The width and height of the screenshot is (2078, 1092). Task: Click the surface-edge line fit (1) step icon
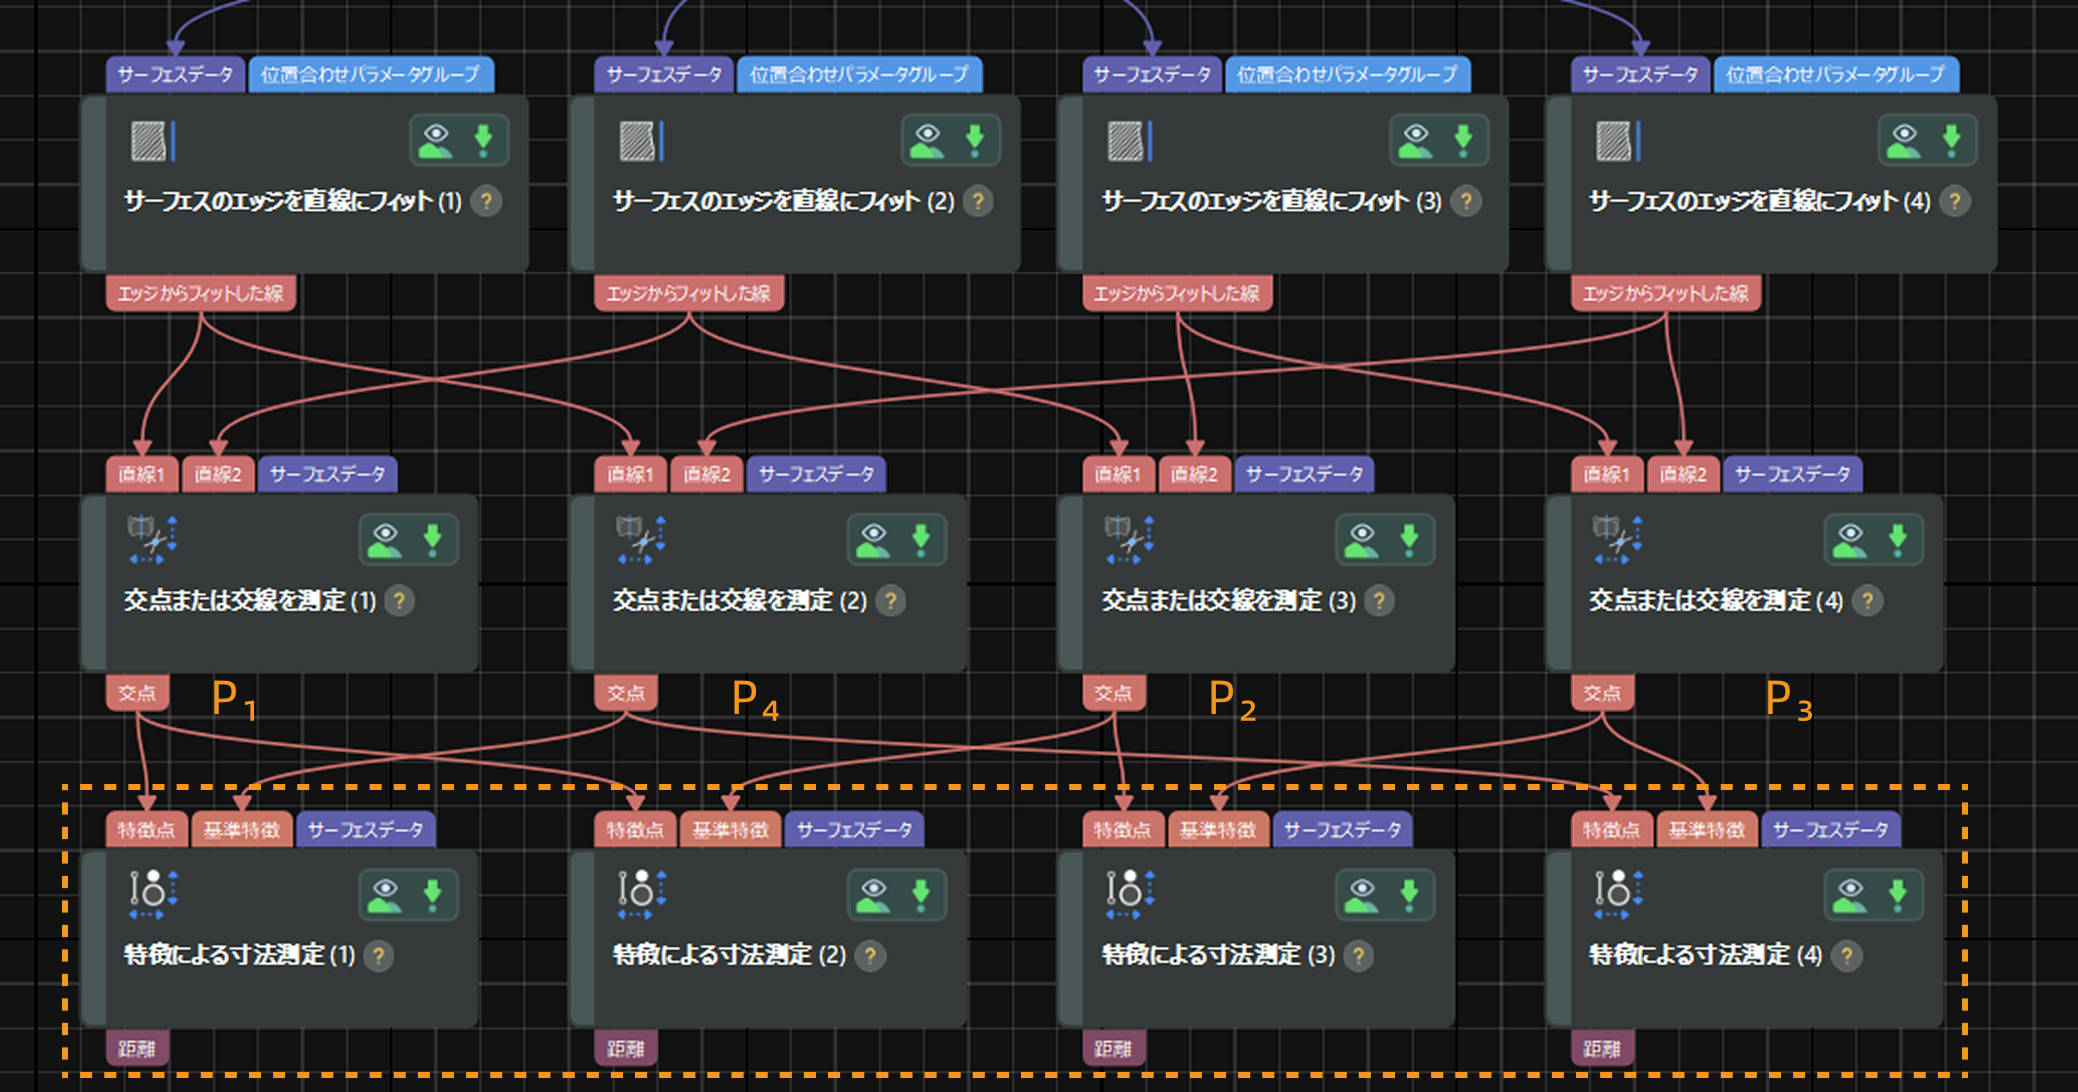pos(153,141)
